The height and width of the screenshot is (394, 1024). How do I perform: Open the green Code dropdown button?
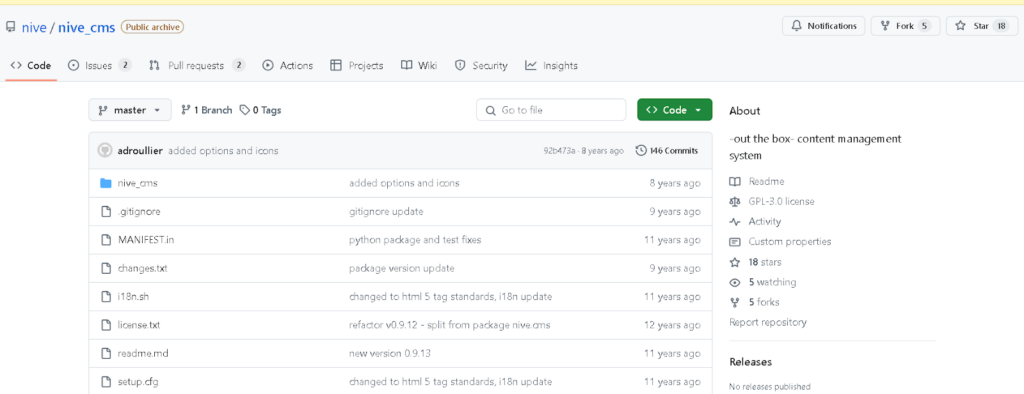[x=675, y=110]
